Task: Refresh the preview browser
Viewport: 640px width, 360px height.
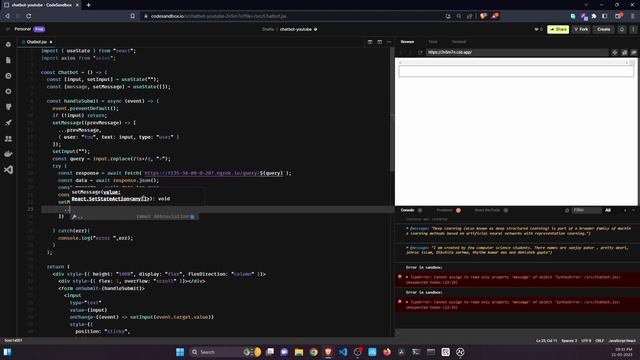Action: click(x=420, y=52)
